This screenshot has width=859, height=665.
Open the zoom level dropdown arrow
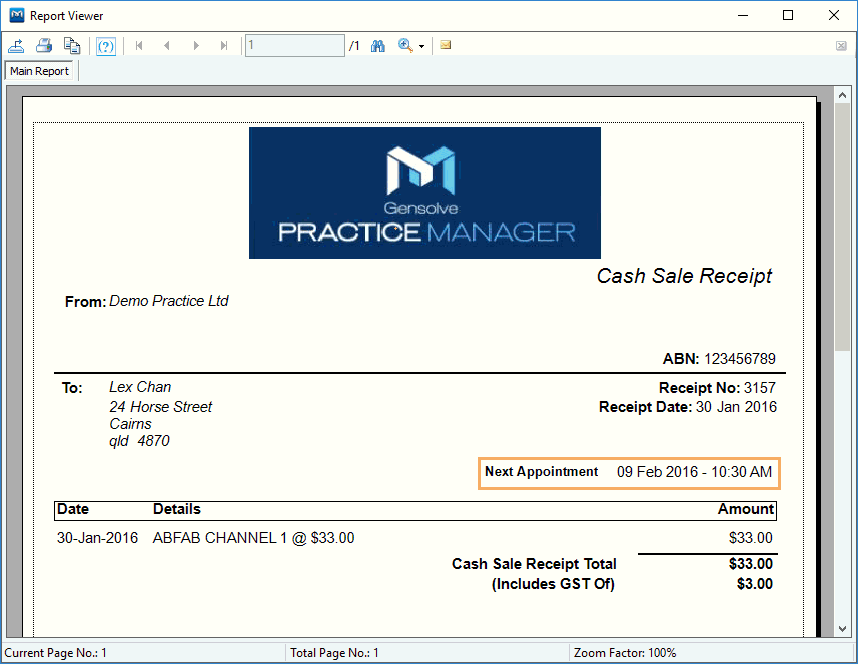point(419,46)
